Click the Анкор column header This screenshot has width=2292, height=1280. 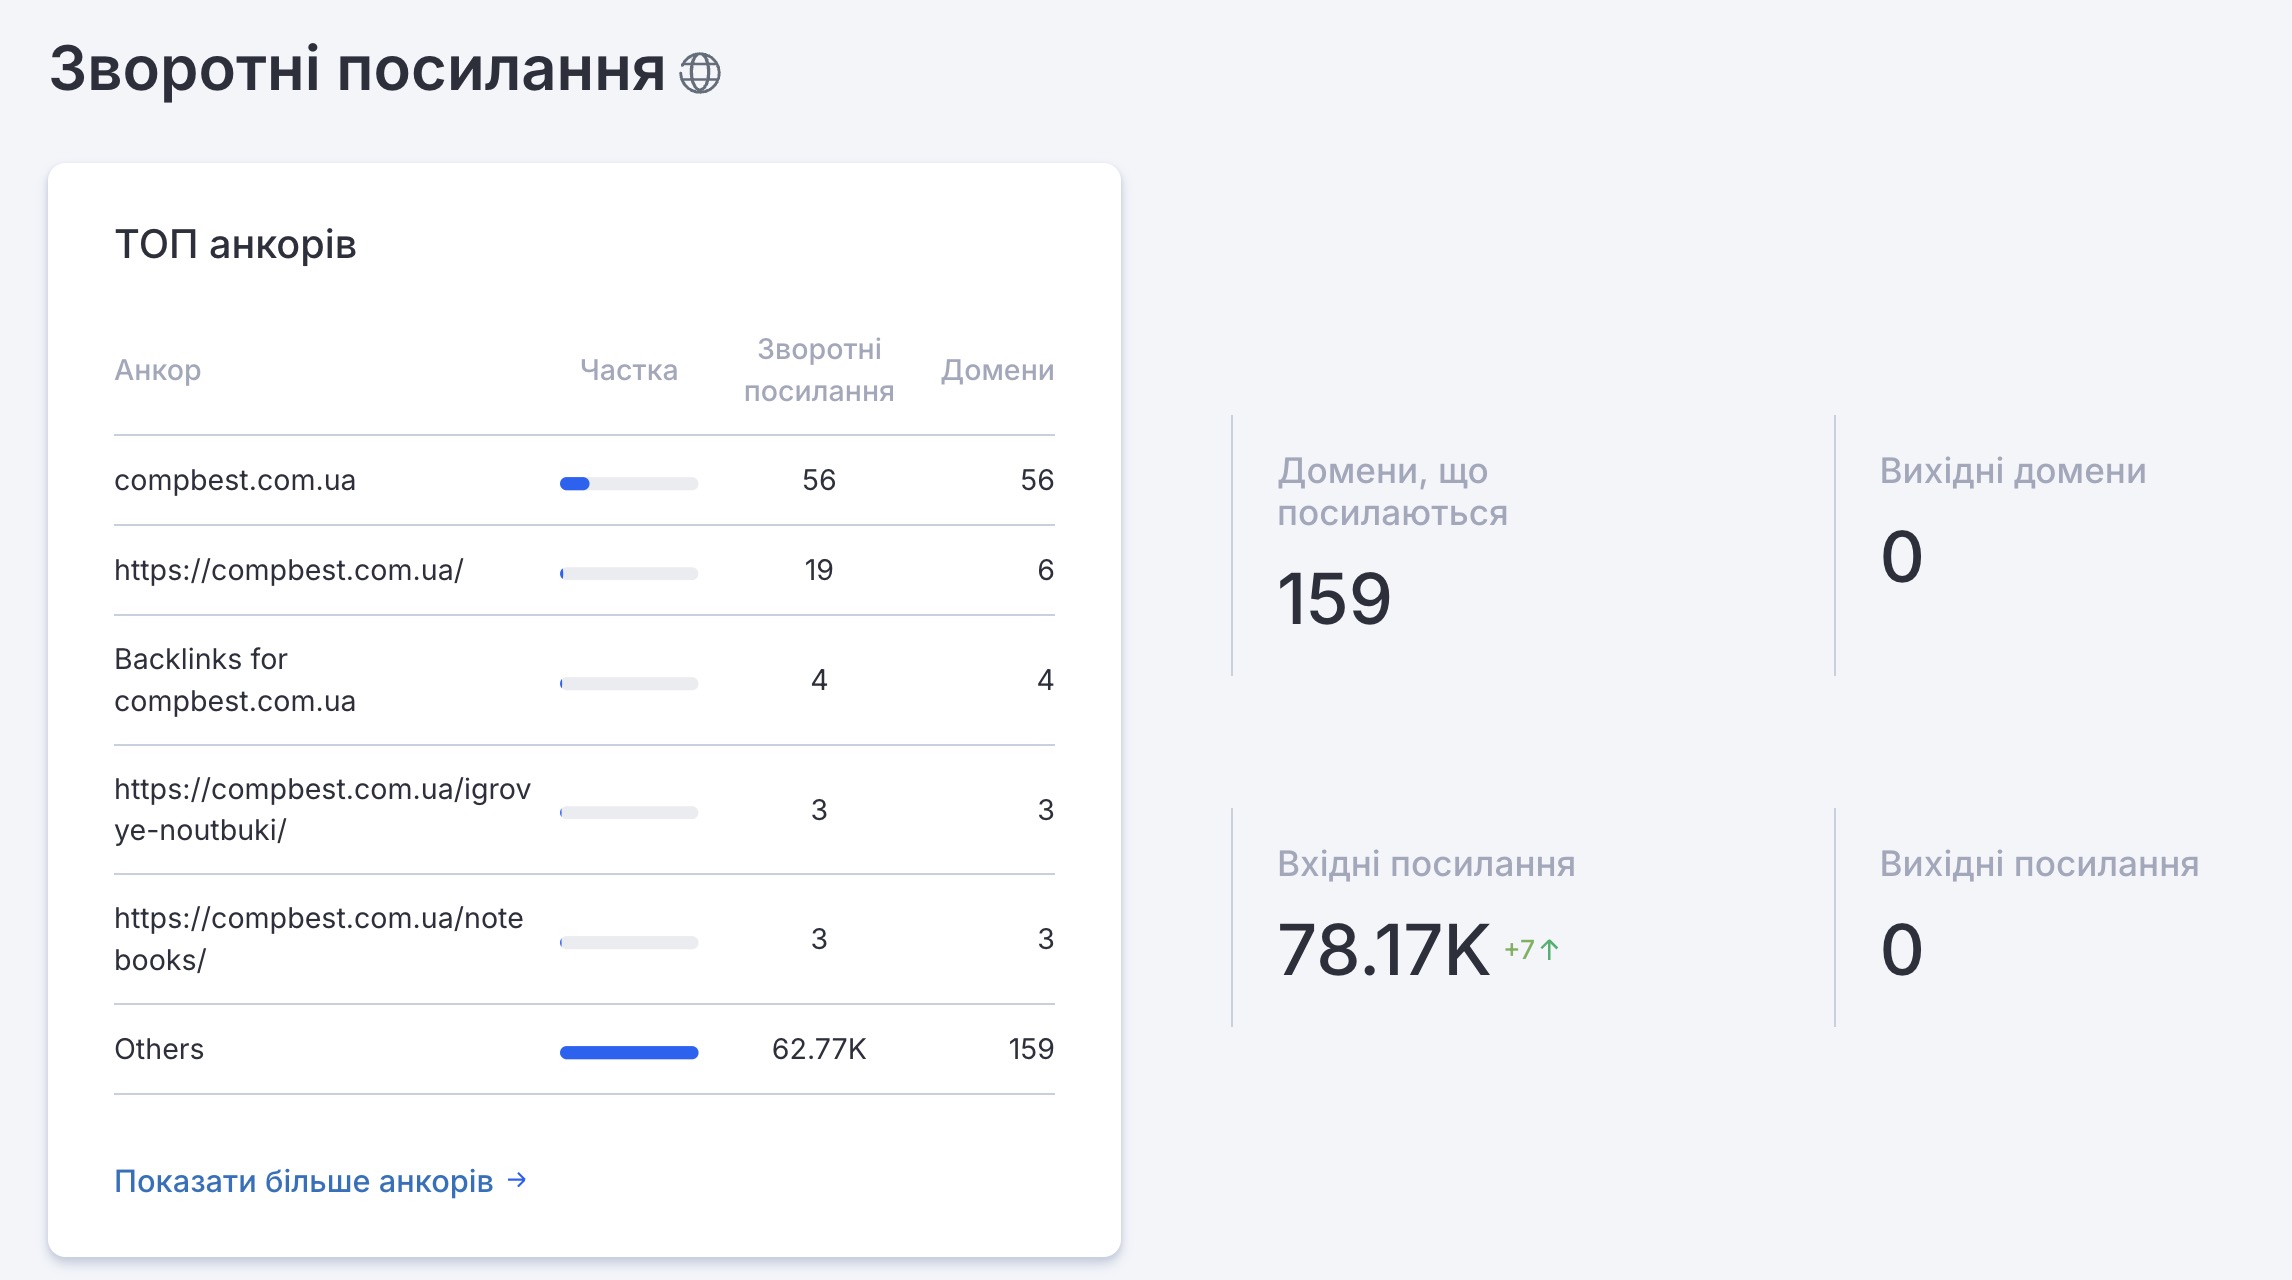point(158,370)
